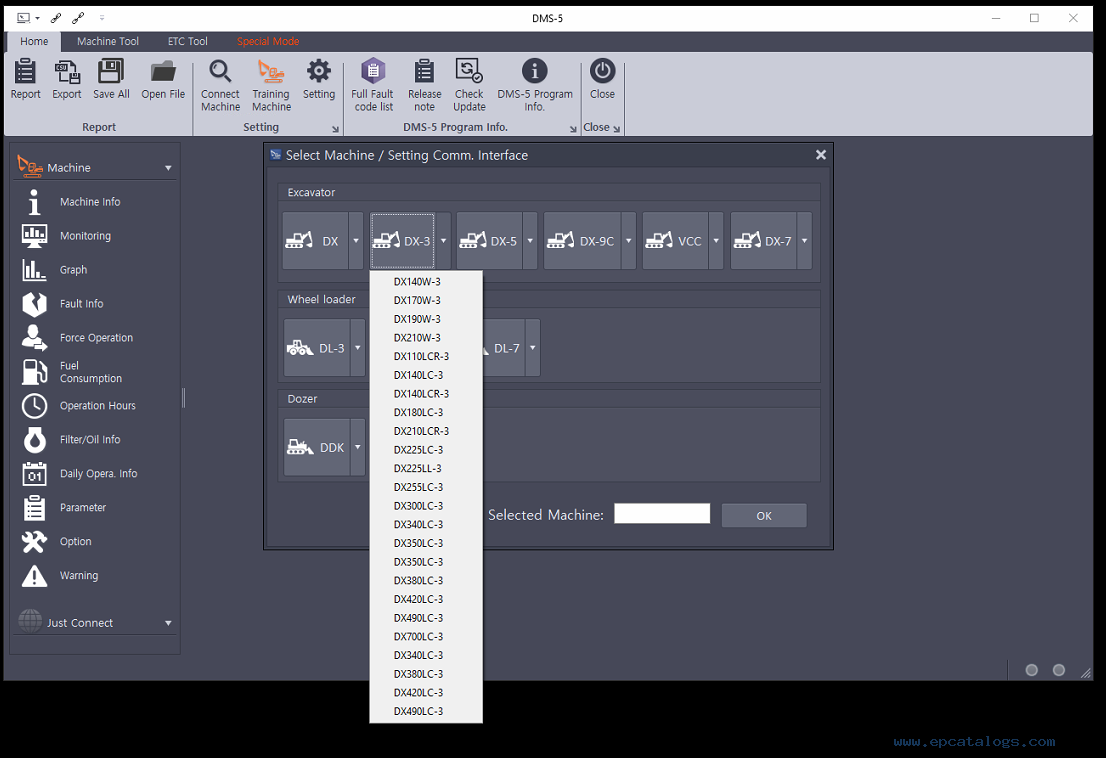The image size is (1106, 758).
Task: Open Monitoring in the sidebar
Action: [85, 236]
